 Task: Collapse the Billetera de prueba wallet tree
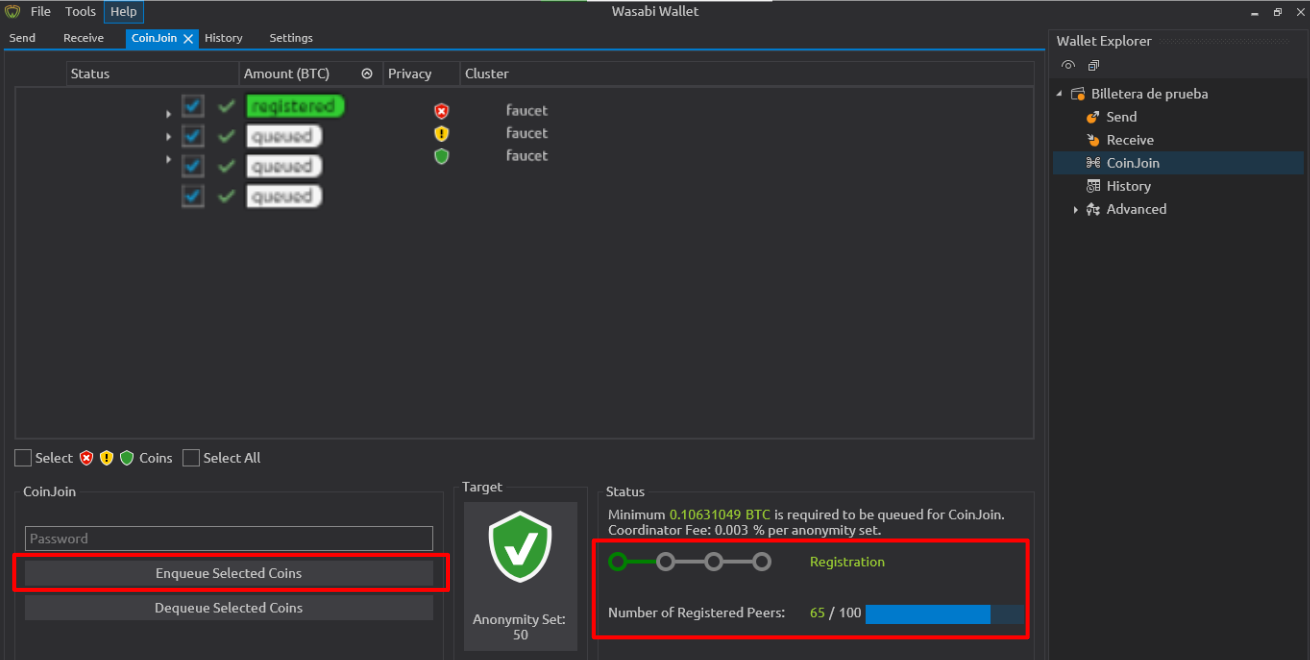(x=1061, y=93)
